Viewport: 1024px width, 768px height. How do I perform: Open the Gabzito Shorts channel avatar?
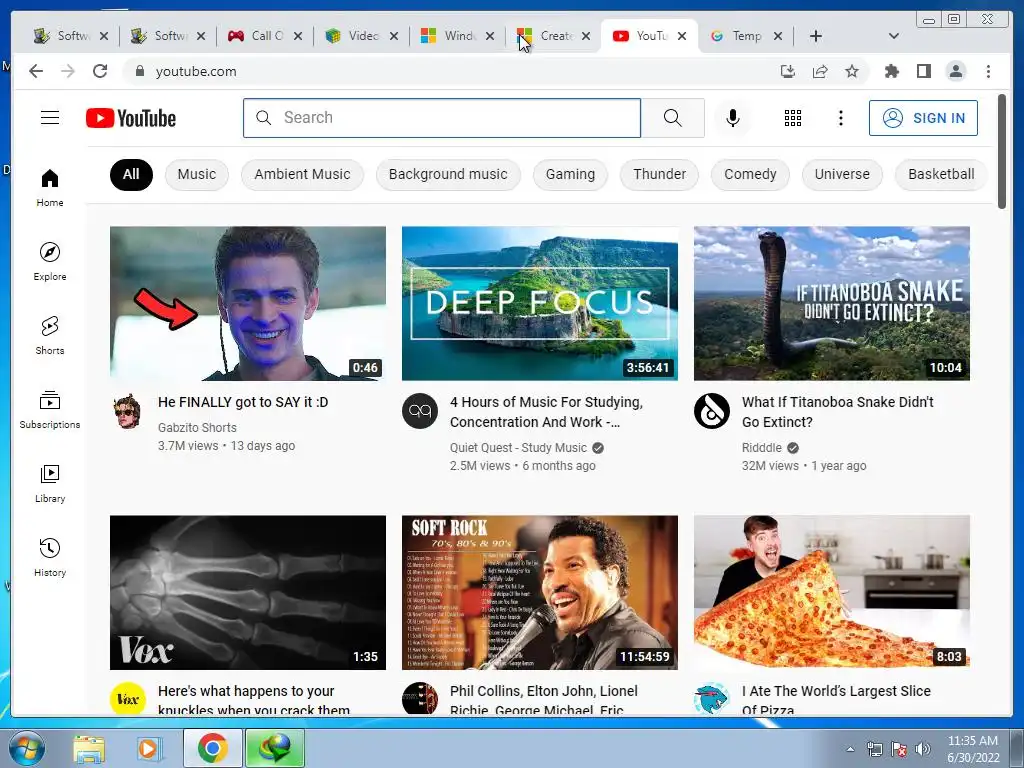click(x=127, y=411)
